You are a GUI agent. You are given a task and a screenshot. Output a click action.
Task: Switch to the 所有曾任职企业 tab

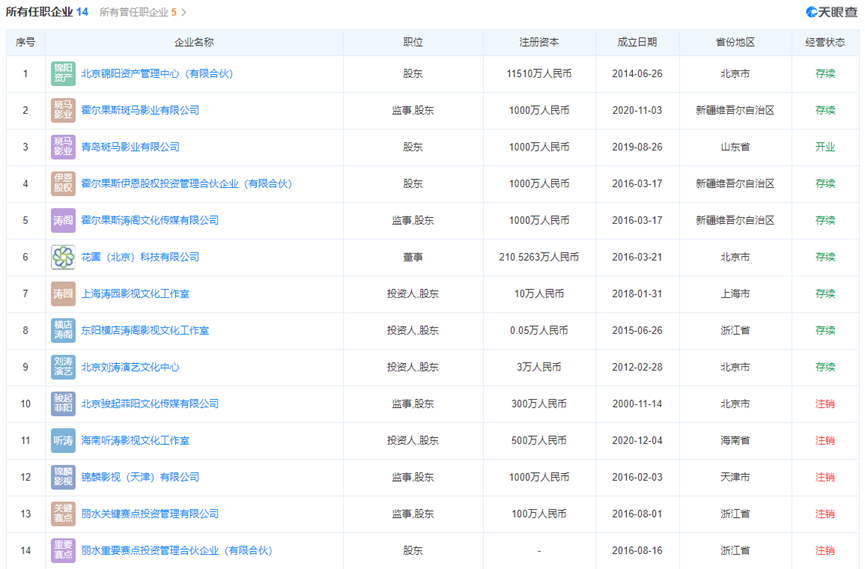137,13
